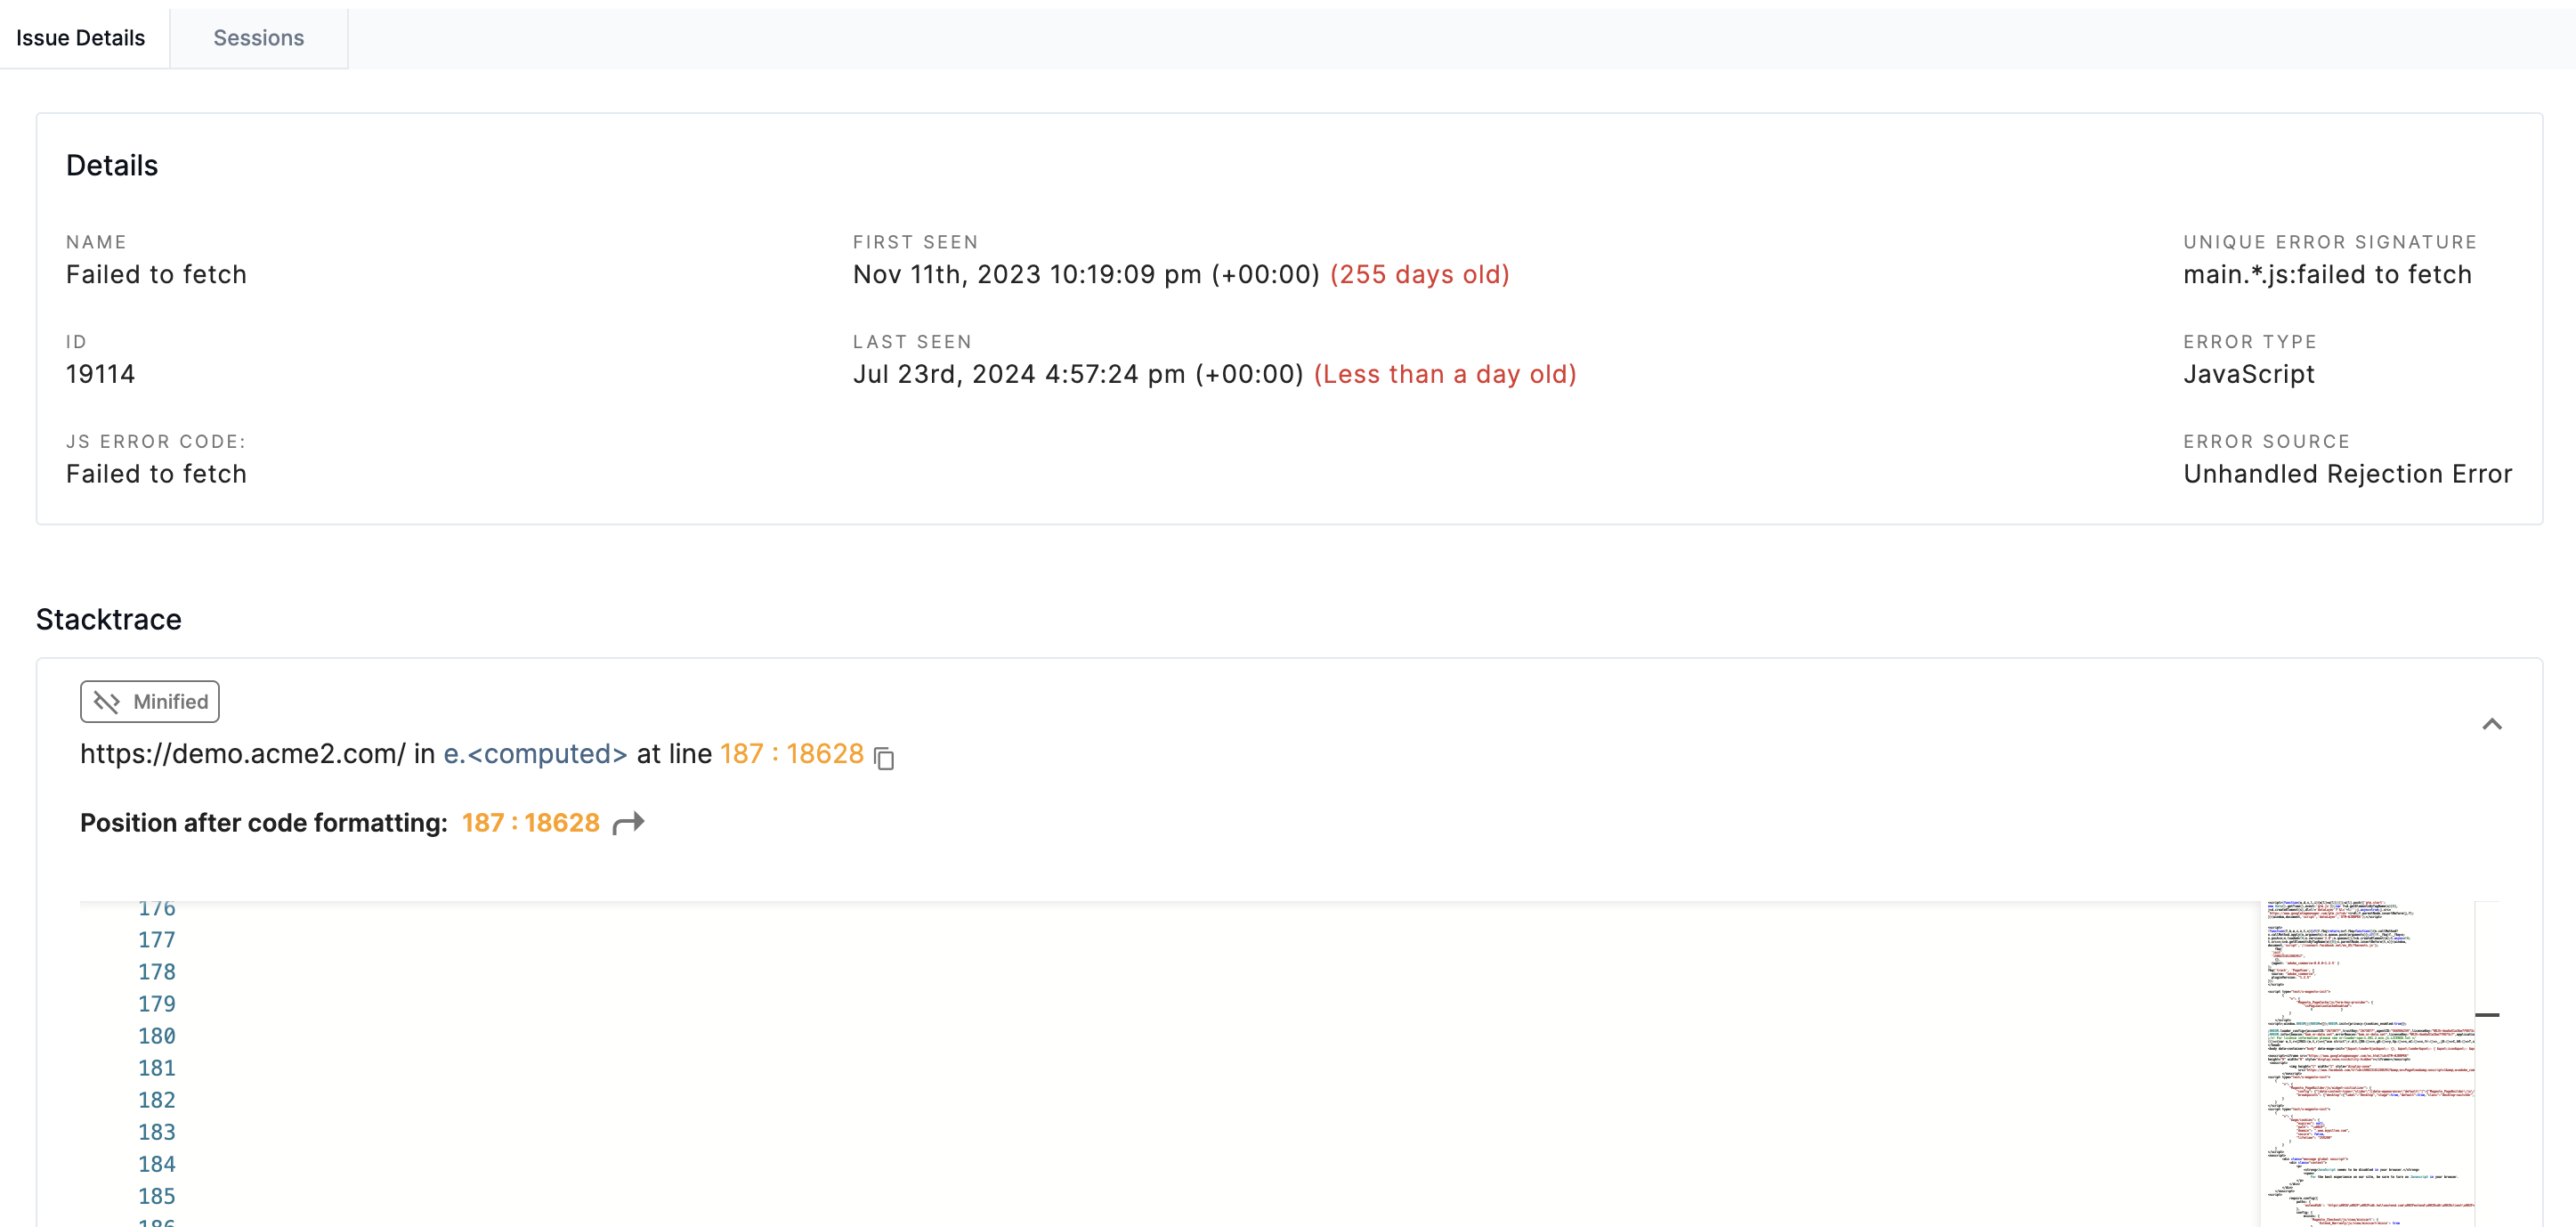Click the main.*.js:failed to fetch signature text

[x=2326, y=274]
